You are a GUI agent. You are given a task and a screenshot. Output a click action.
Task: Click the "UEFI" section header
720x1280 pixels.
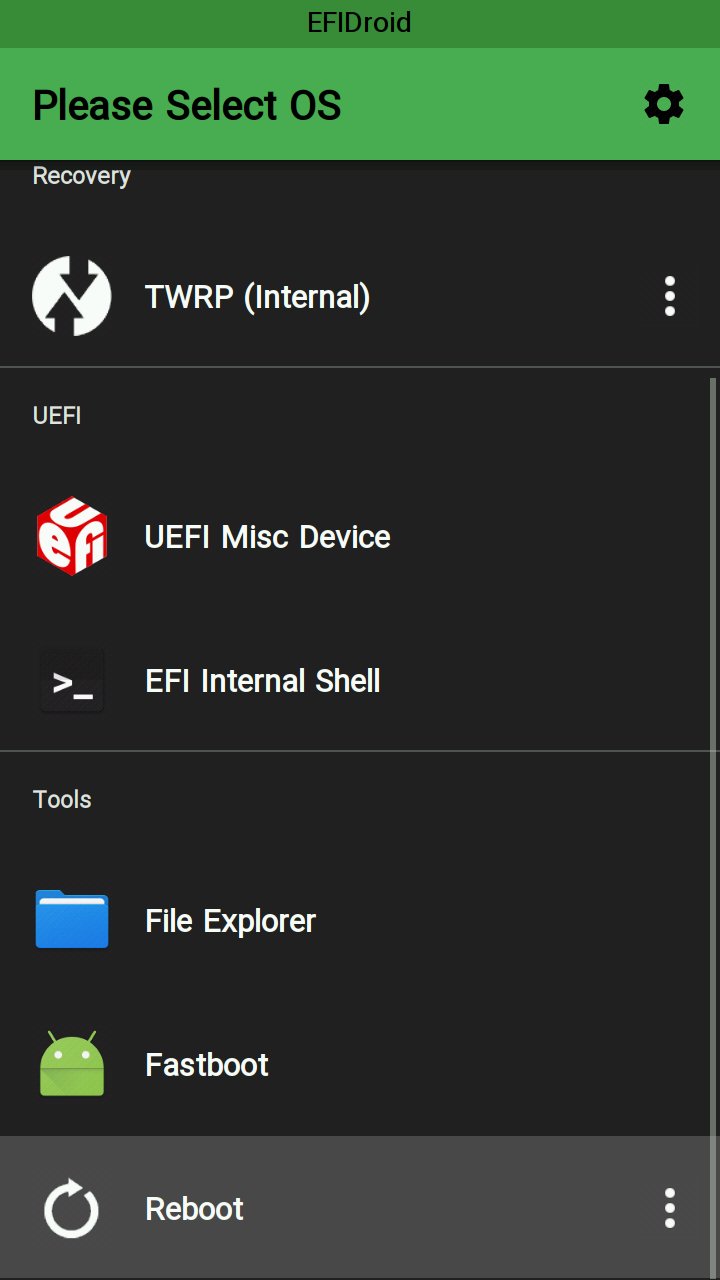(57, 416)
